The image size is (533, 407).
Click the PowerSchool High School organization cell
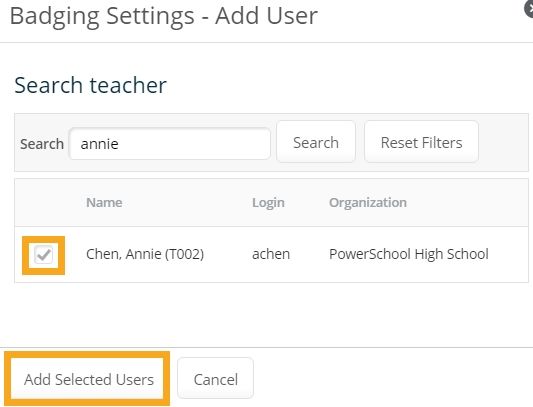409,254
